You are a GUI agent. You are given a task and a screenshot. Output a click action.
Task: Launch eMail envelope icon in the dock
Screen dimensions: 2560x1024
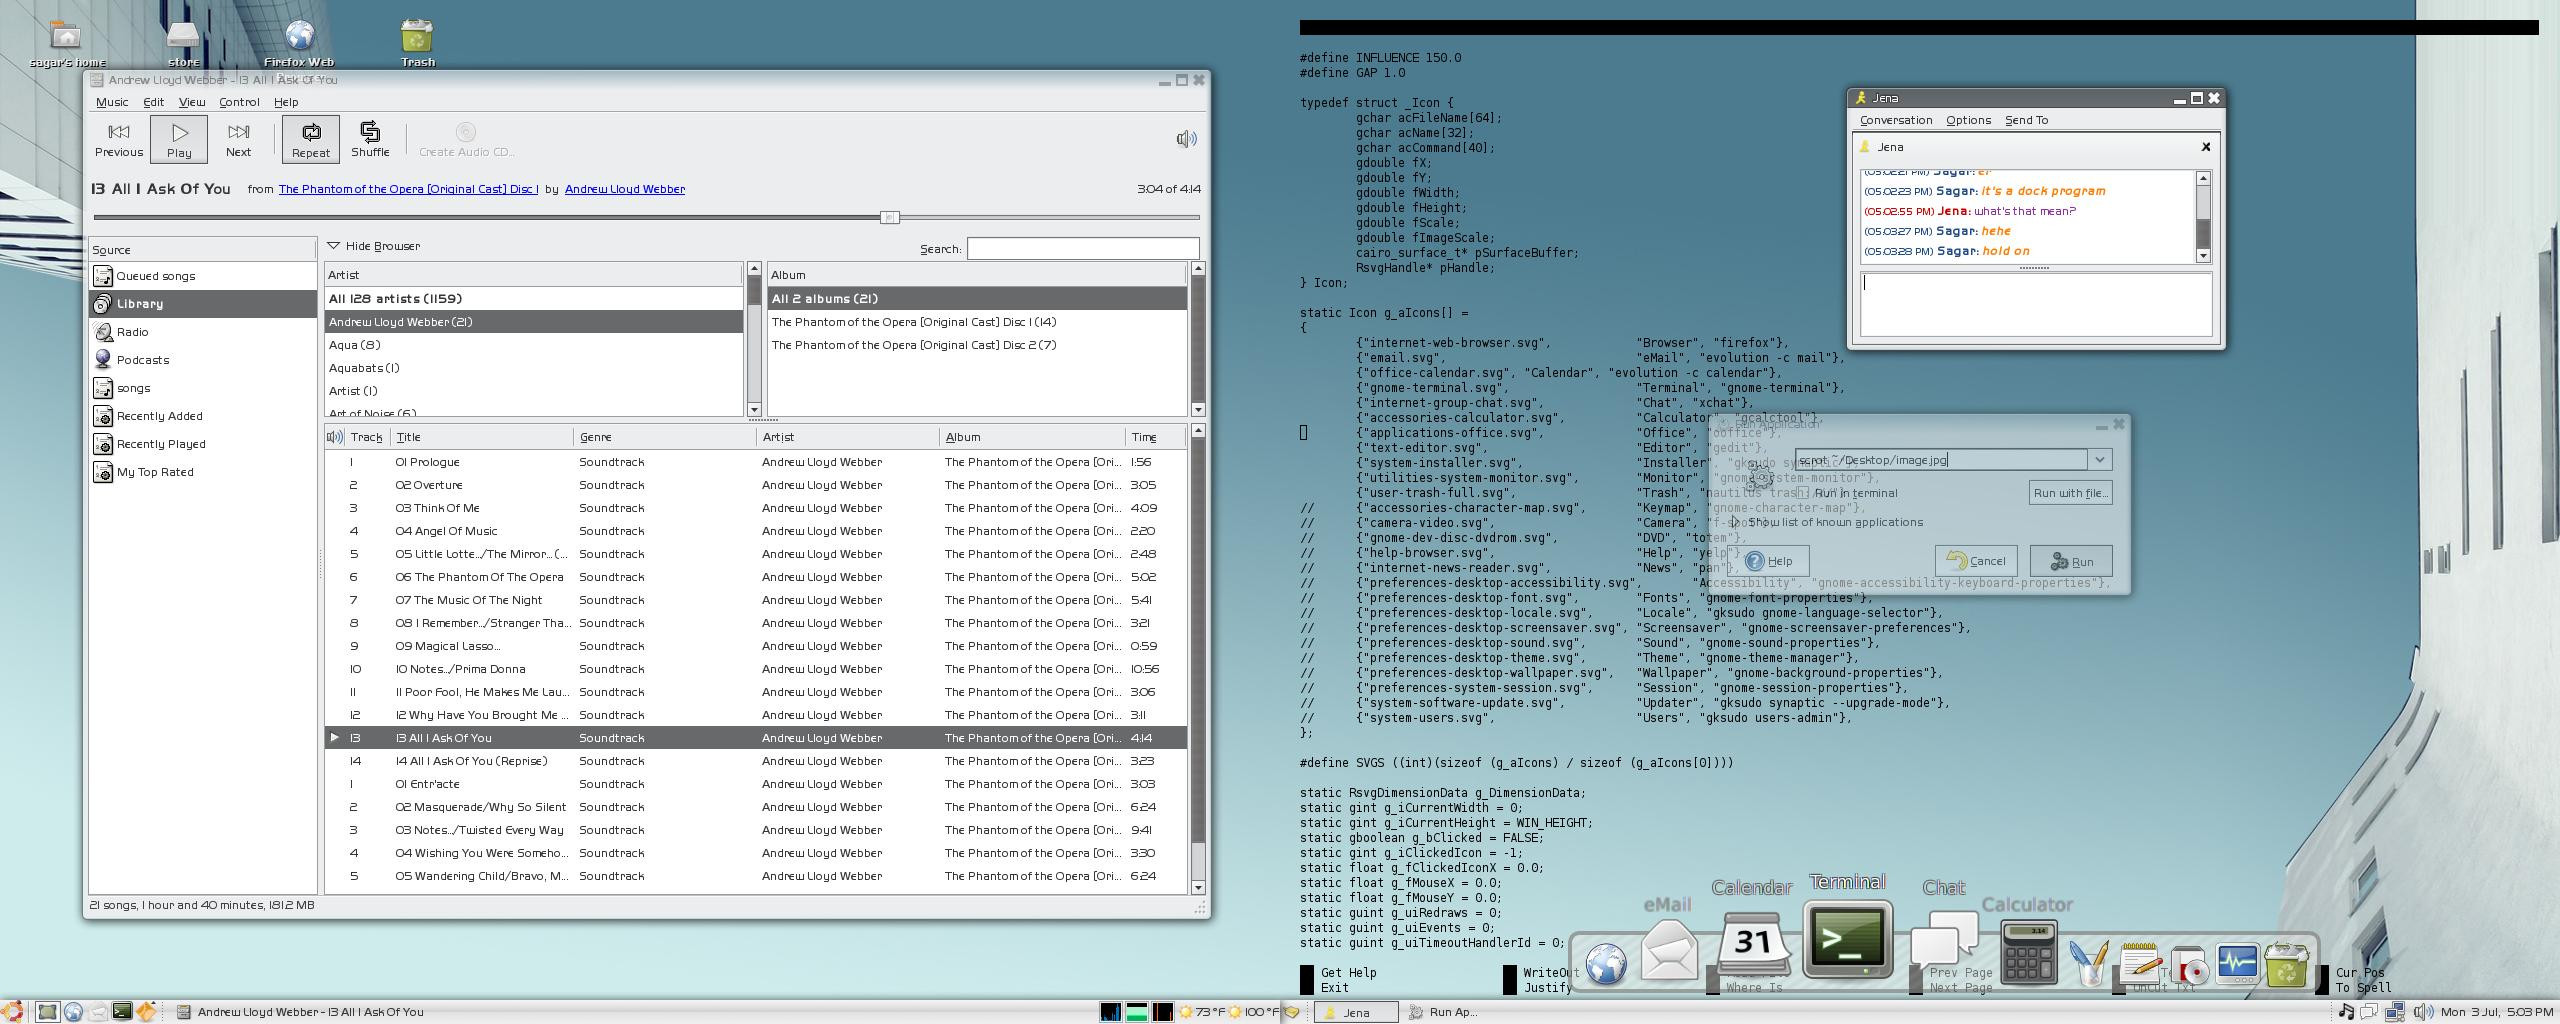coord(1669,949)
